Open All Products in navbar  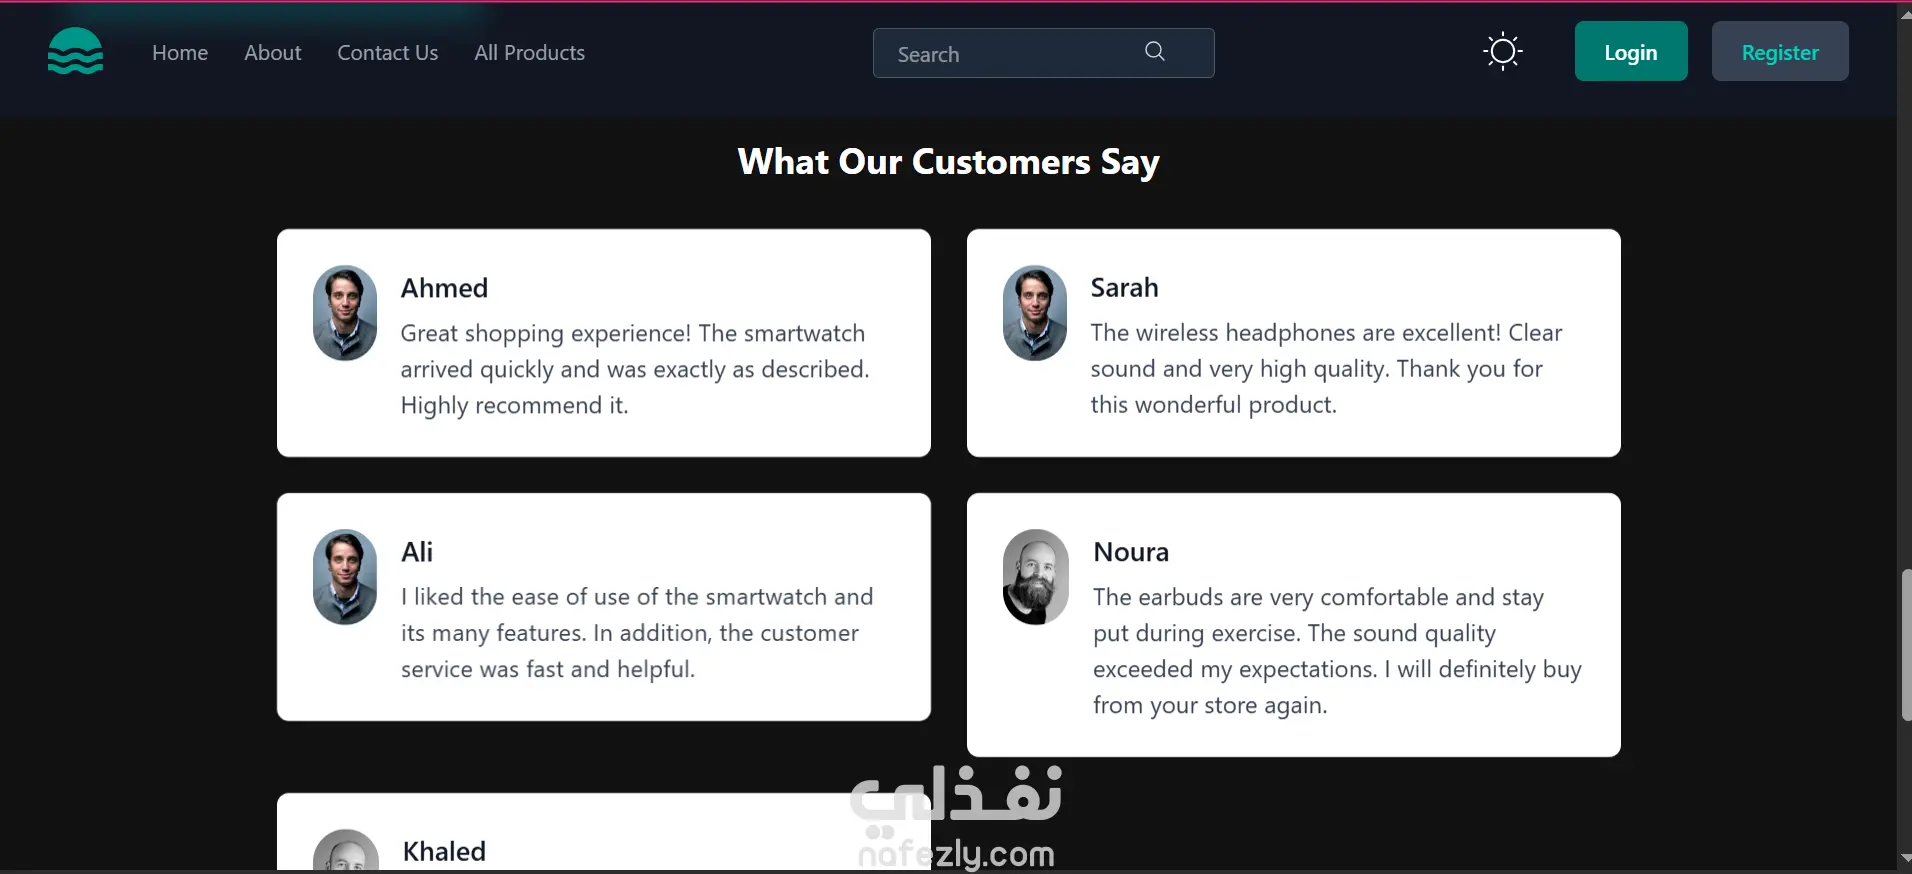[x=529, y=53]
